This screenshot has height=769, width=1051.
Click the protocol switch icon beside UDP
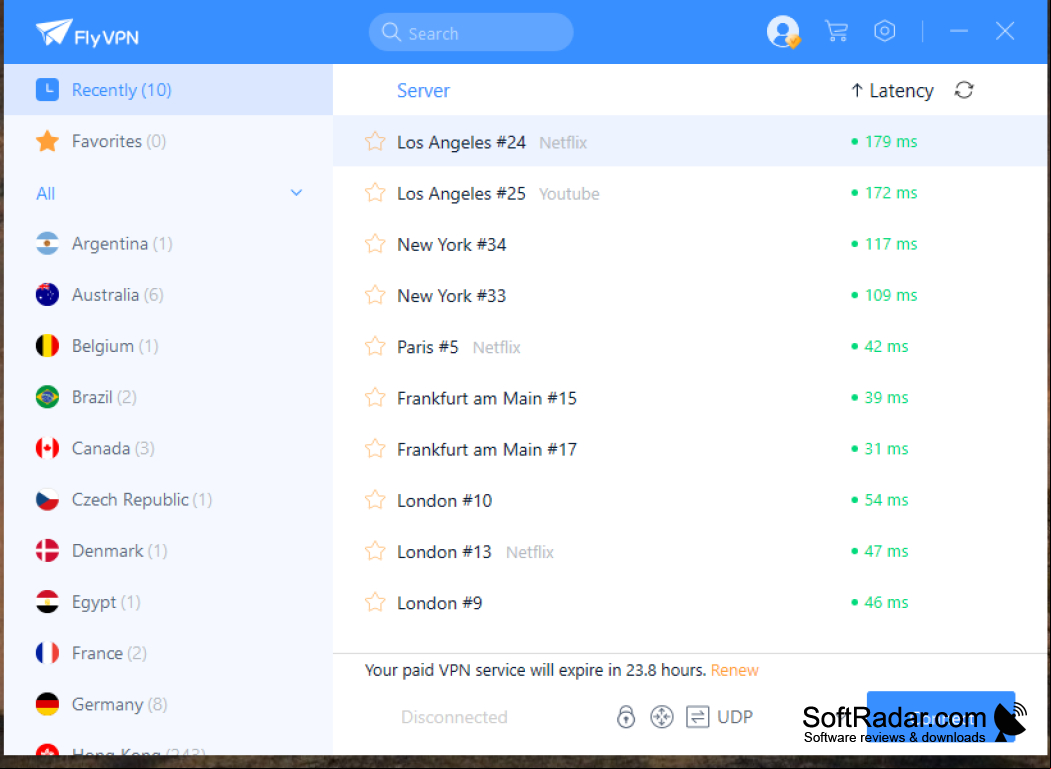point(698,717)
